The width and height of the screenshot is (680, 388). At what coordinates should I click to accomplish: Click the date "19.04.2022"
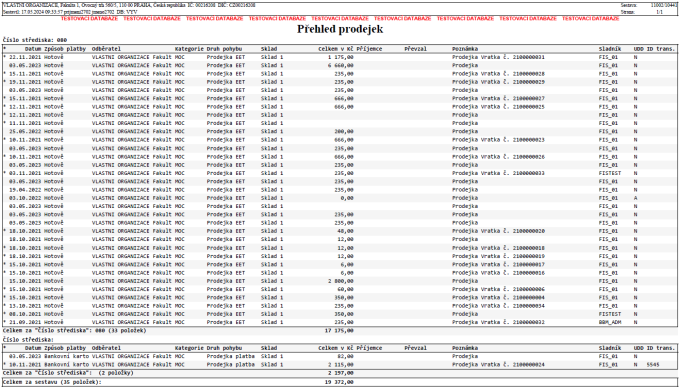click(x=26, y=189)
